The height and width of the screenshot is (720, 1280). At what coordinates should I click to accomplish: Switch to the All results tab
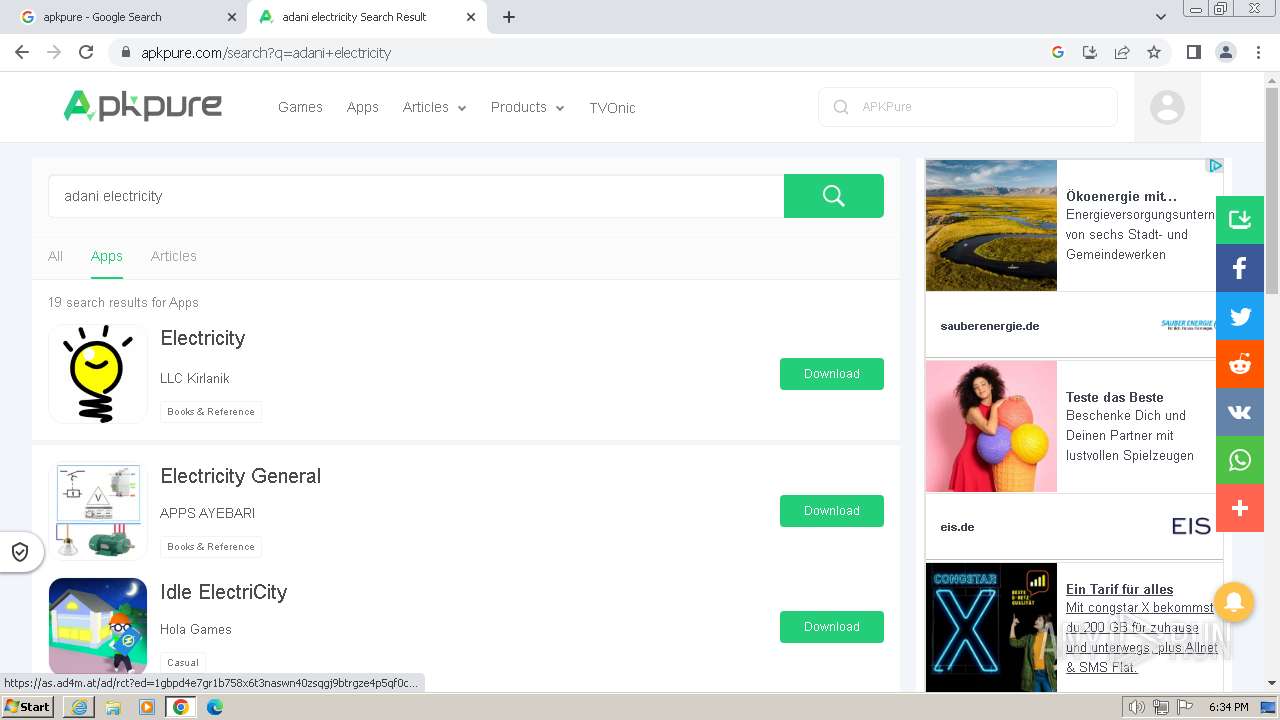tap(56, 256)
